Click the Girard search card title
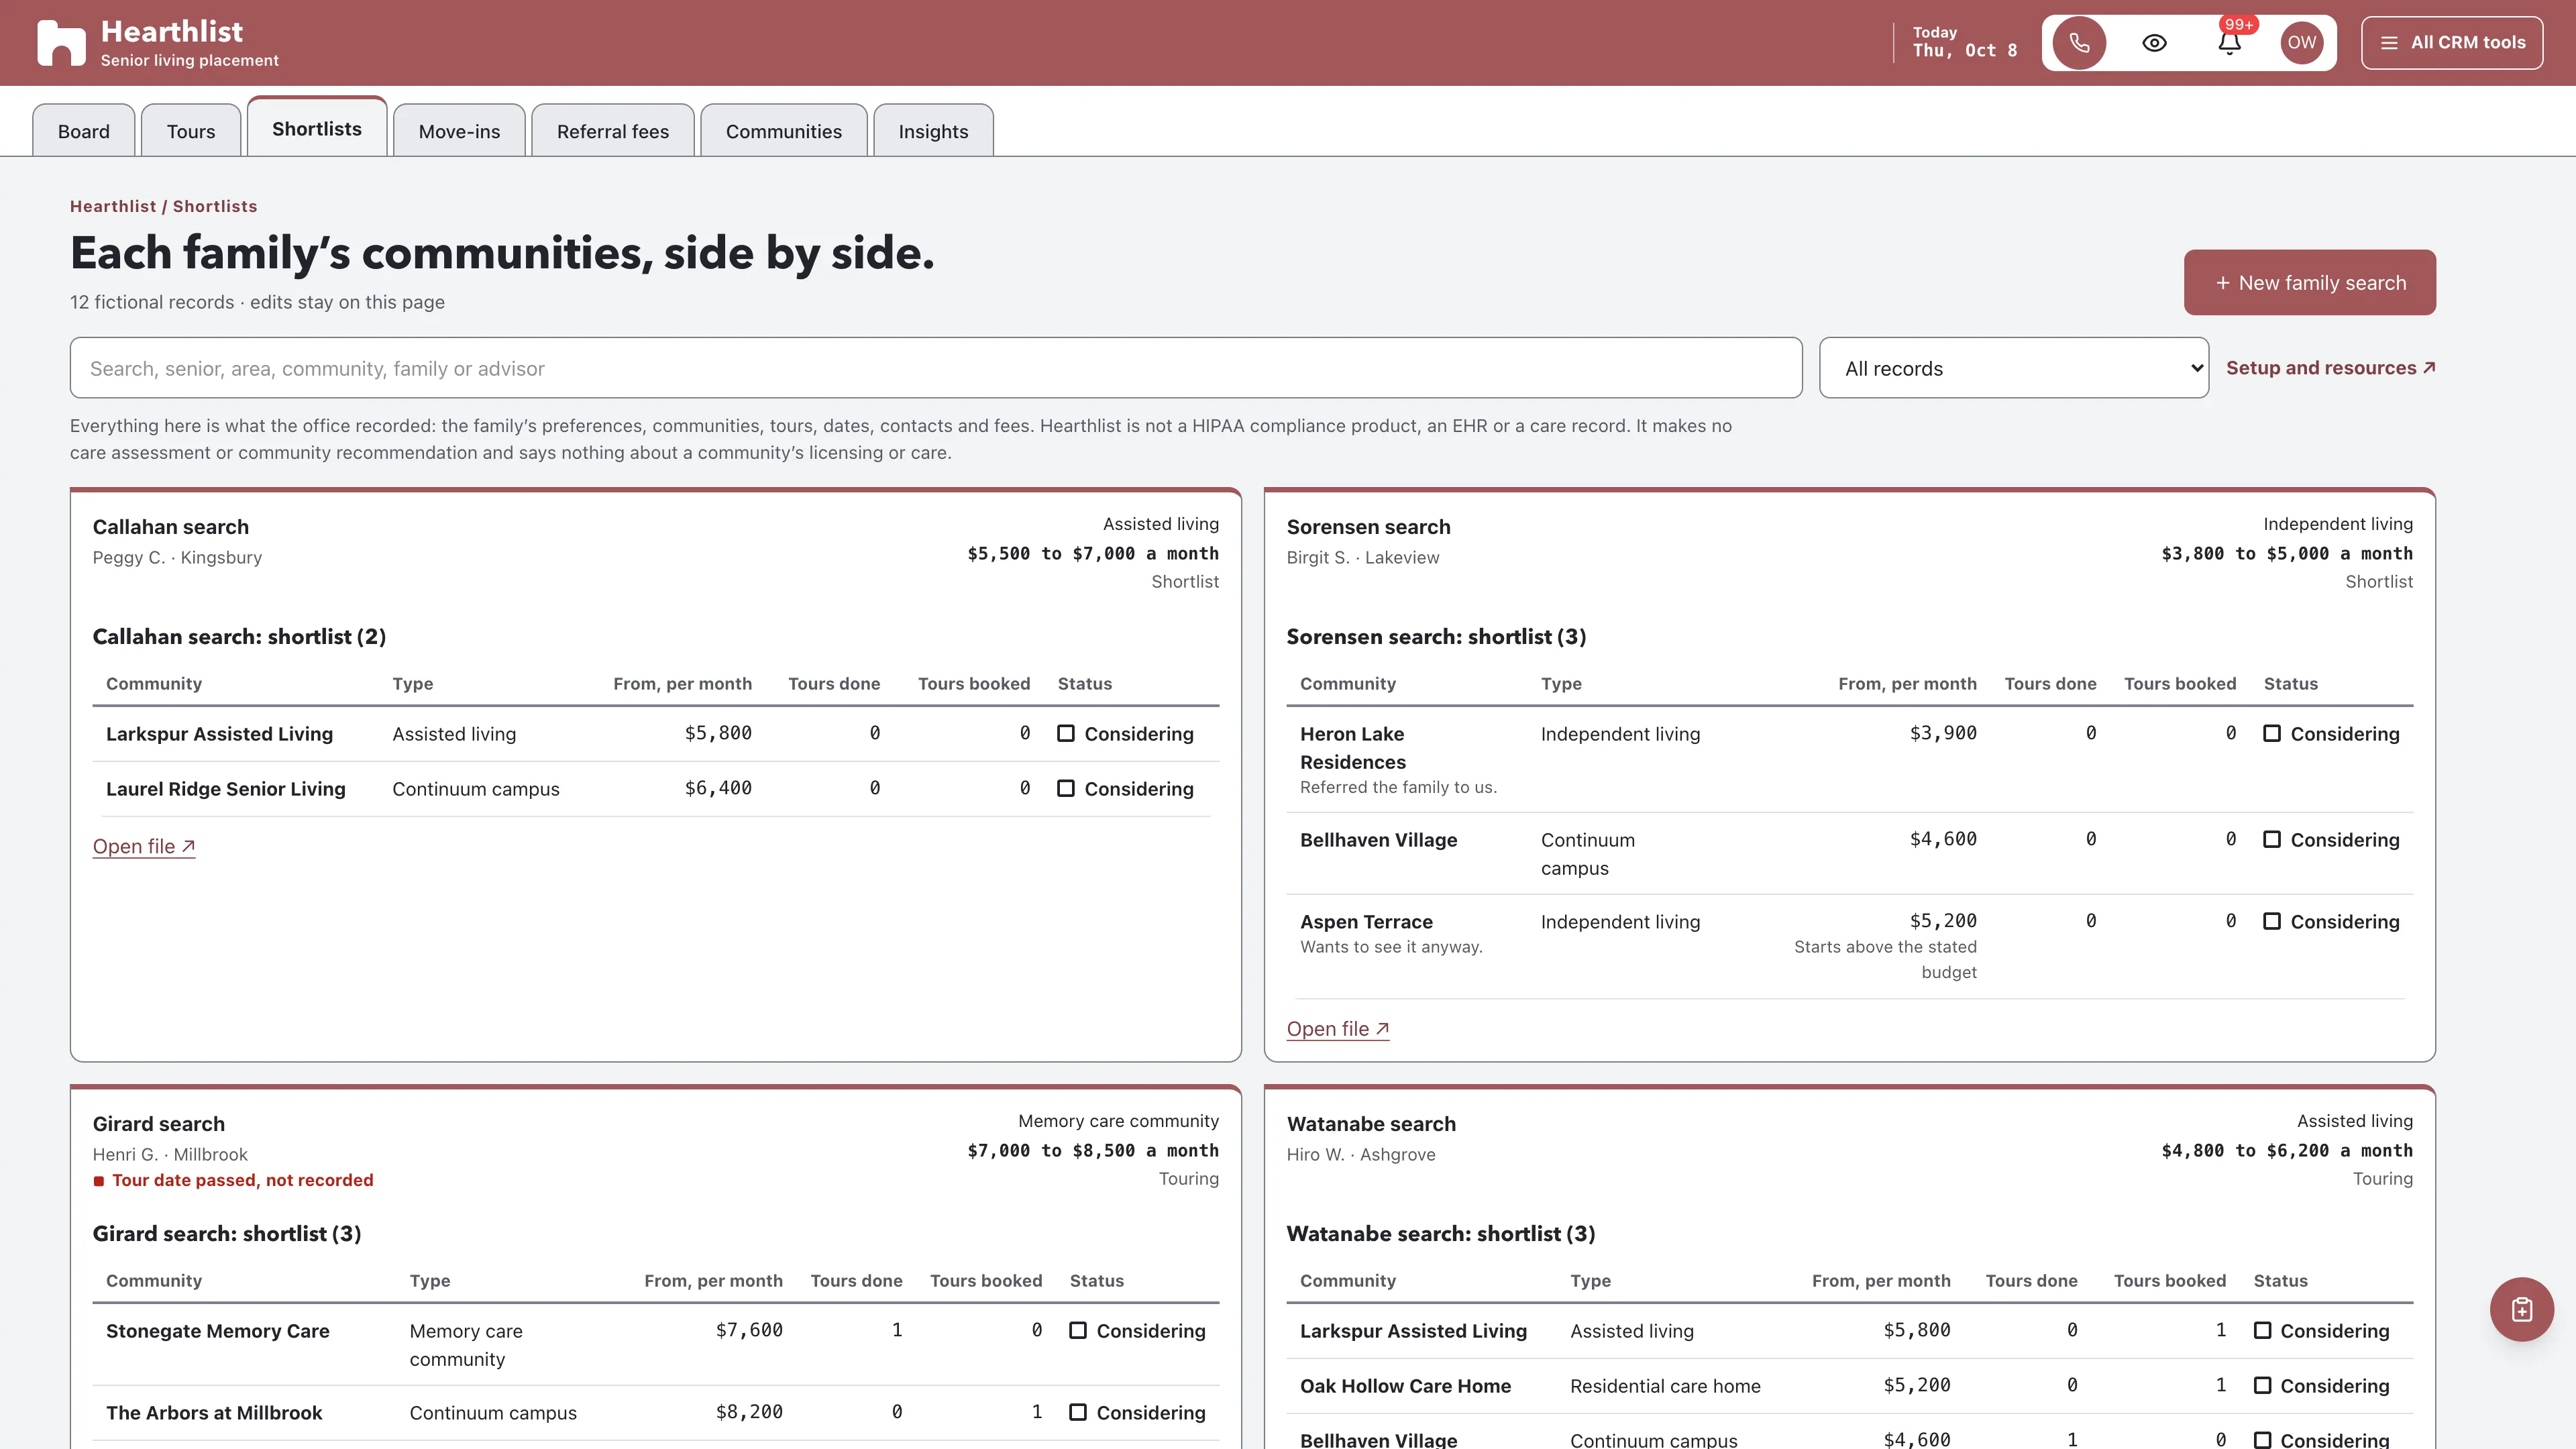 [159, 1124]
